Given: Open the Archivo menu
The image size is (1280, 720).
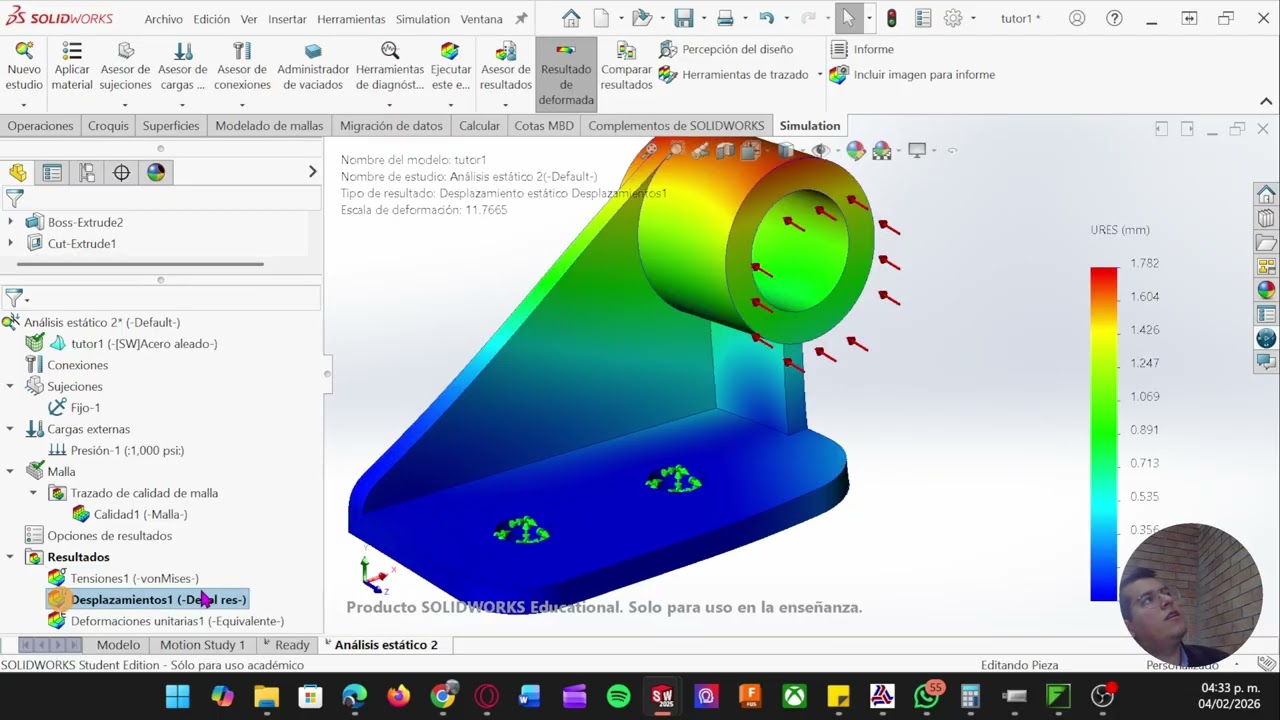Looking at the screenshot, I should pos(164,19).
